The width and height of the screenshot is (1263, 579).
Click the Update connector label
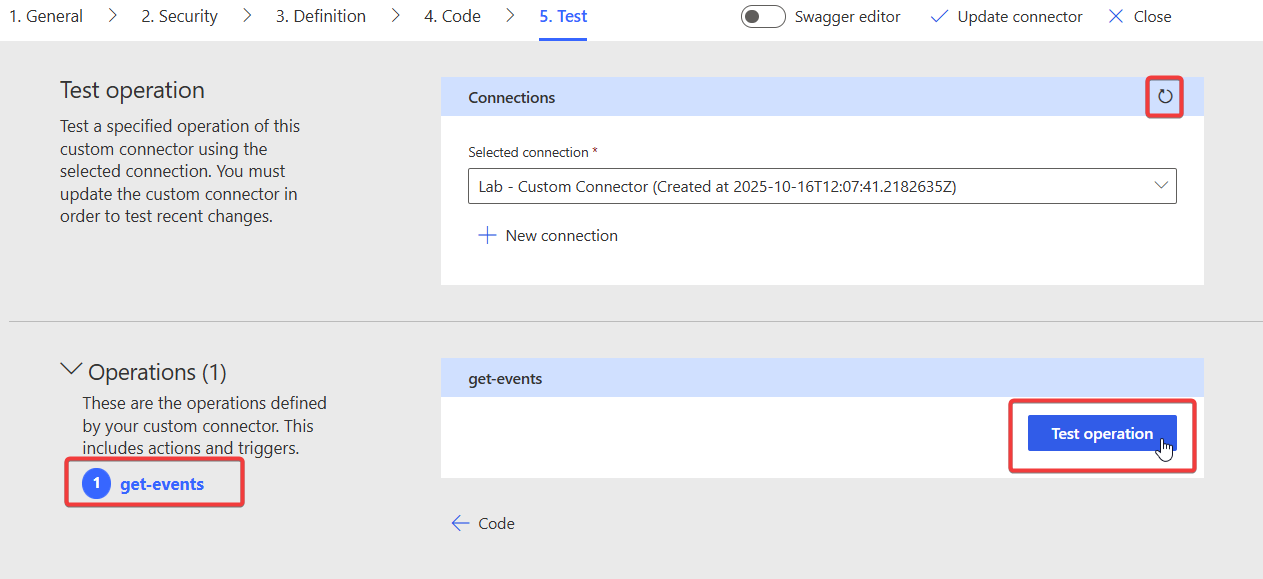point(1019,17)
